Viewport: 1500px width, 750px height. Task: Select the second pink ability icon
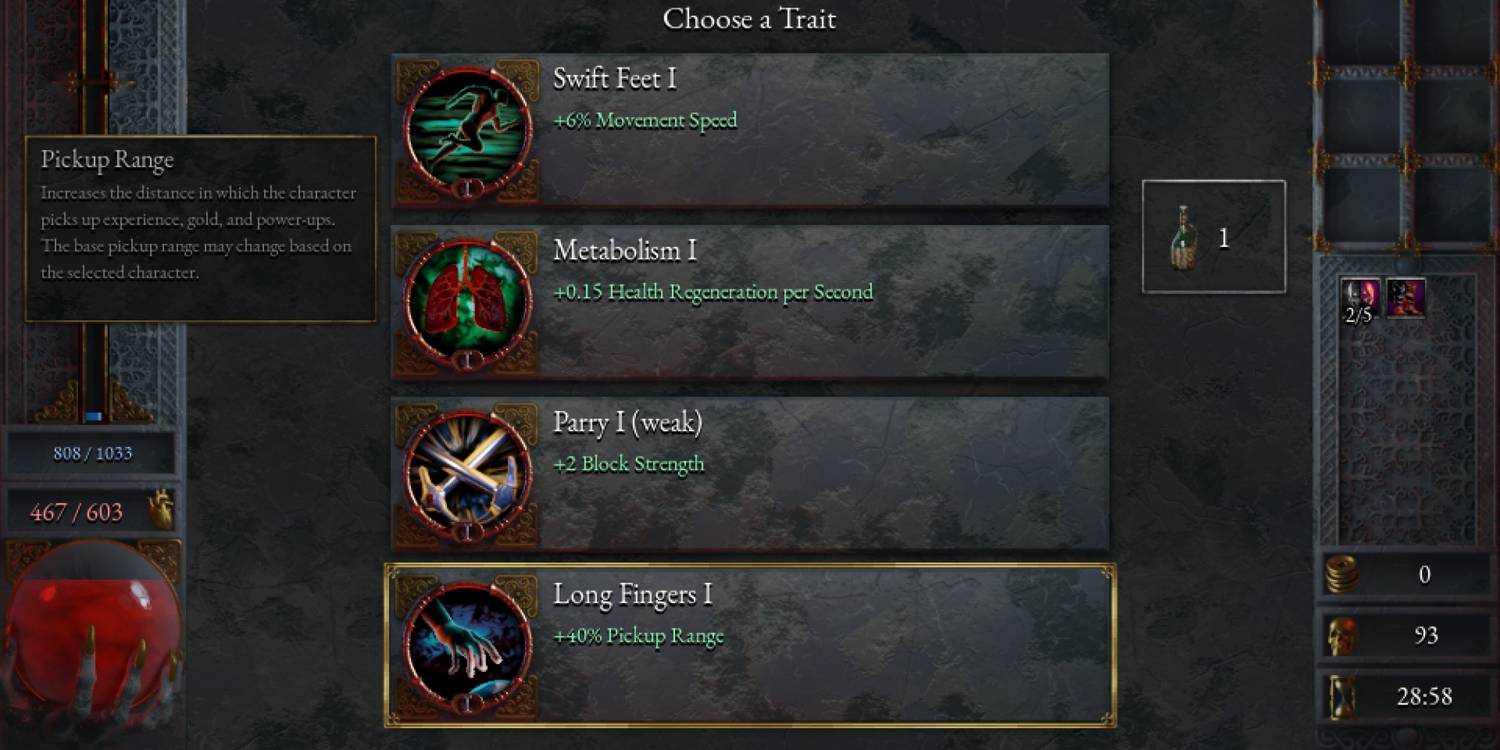pyautogui.click(x=1405, y=299)
